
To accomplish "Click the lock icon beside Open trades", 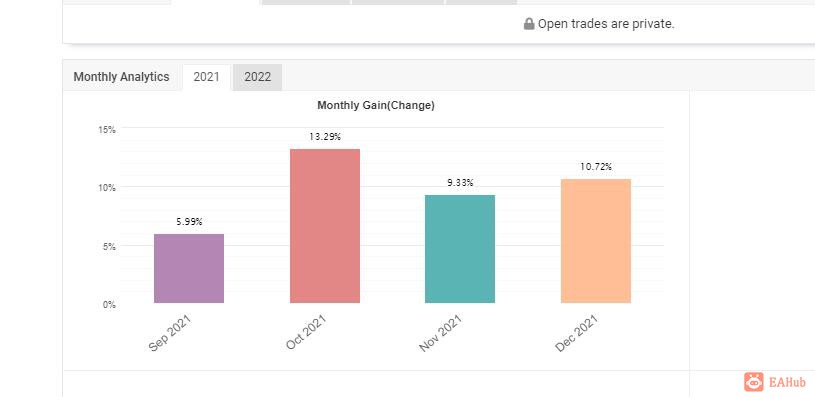I will tap(529, 24).
